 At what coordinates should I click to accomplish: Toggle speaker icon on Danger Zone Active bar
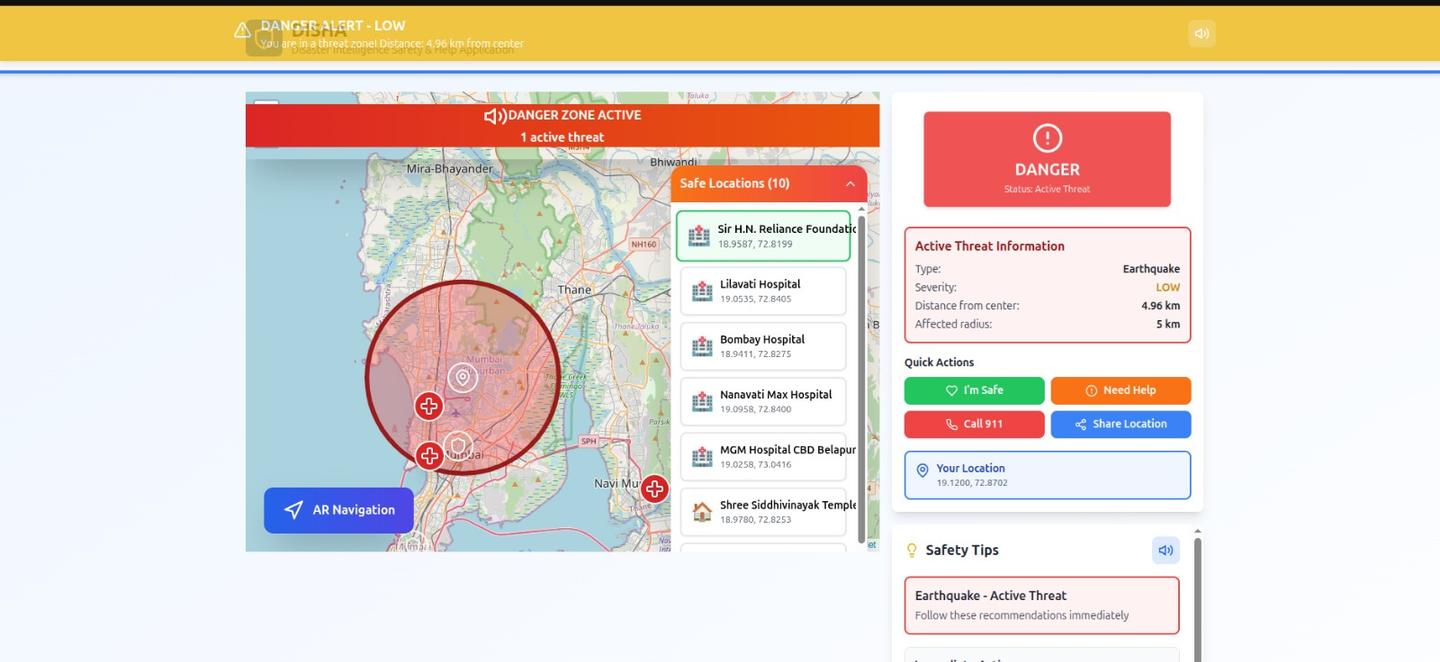coord(494,116)
